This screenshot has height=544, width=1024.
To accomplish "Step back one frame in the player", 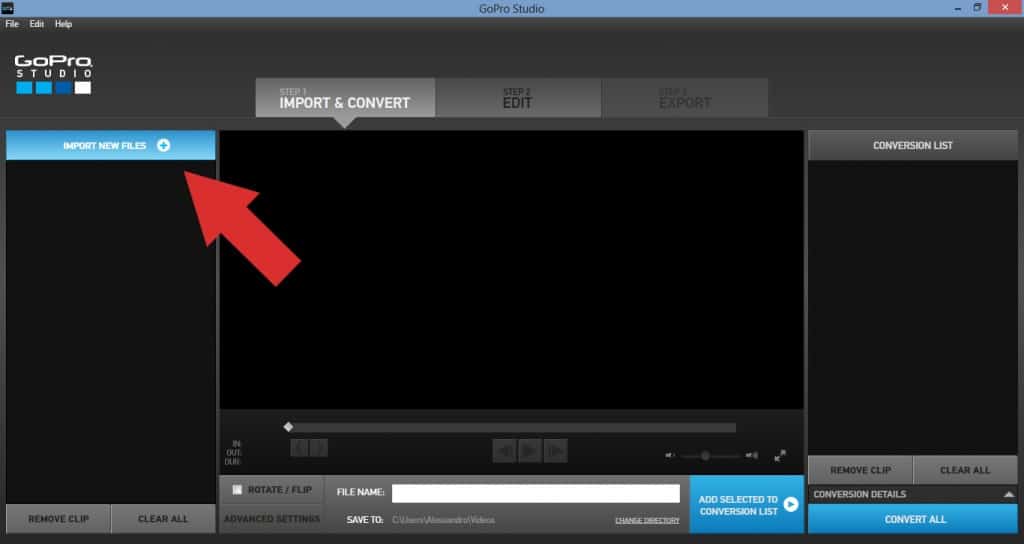I will (x=505, y=451).
